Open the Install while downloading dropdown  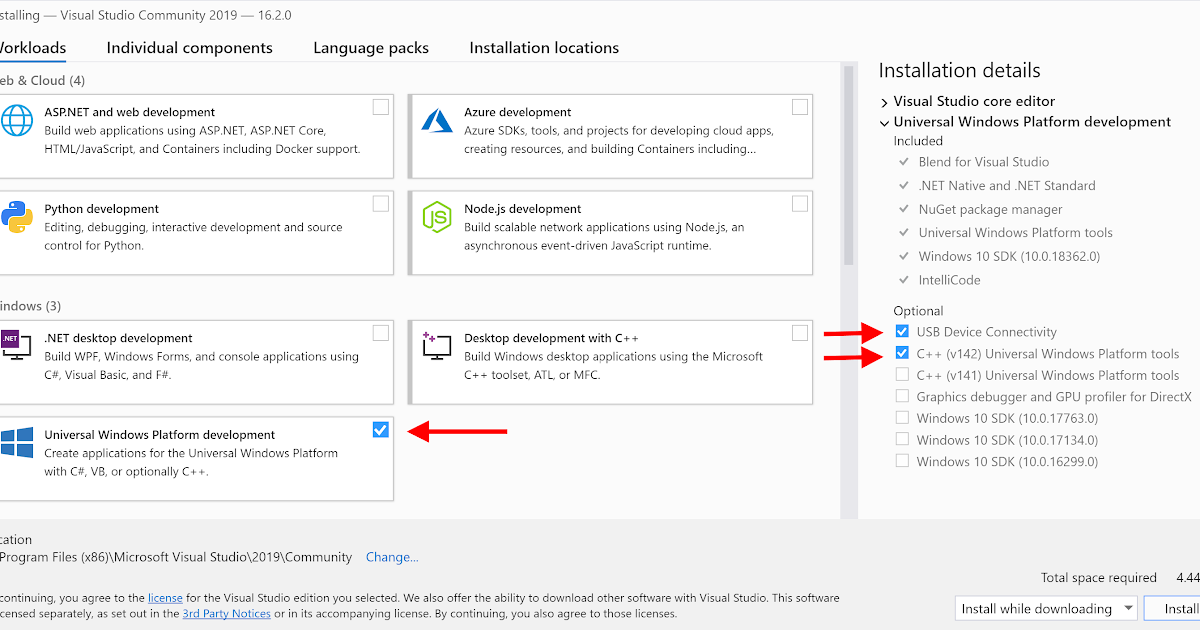(1046, 608)
